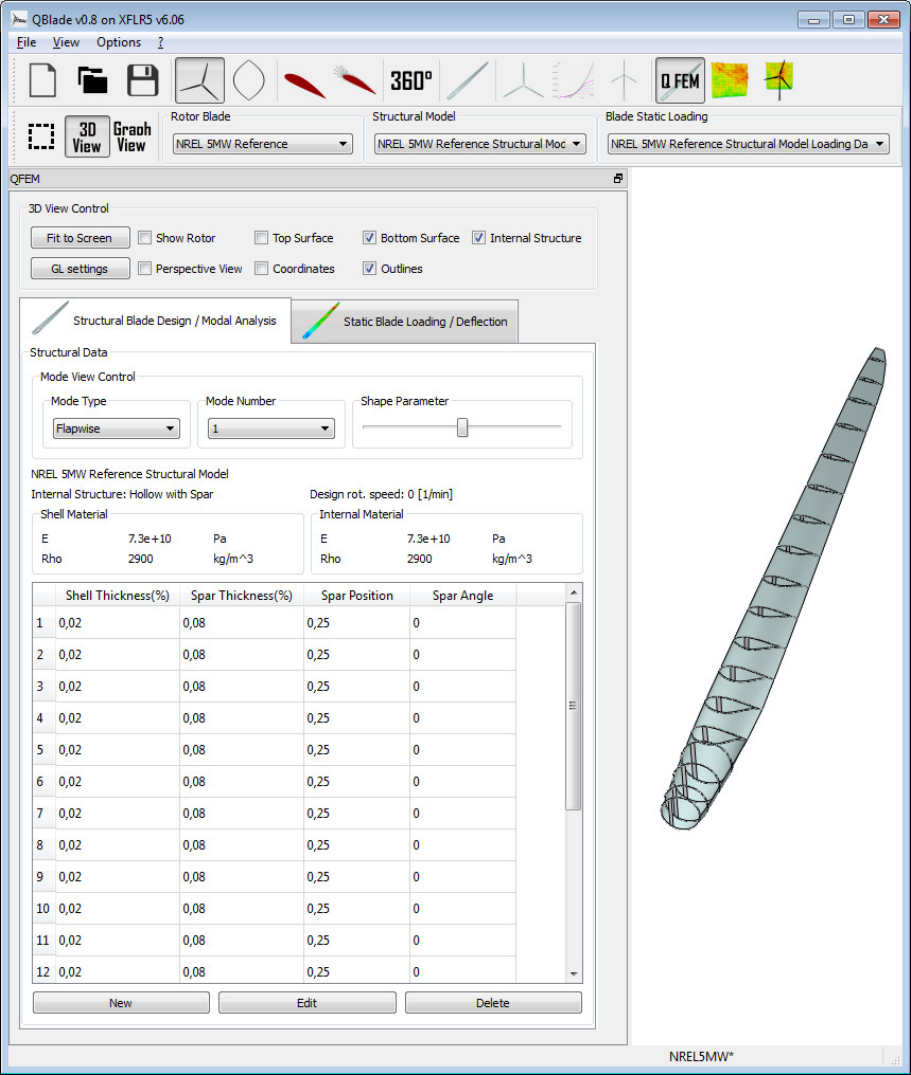This screenshot has height=1075, width=911.
Task: Click the table vertical scrollbar thumb
Action: click(573, 706)
